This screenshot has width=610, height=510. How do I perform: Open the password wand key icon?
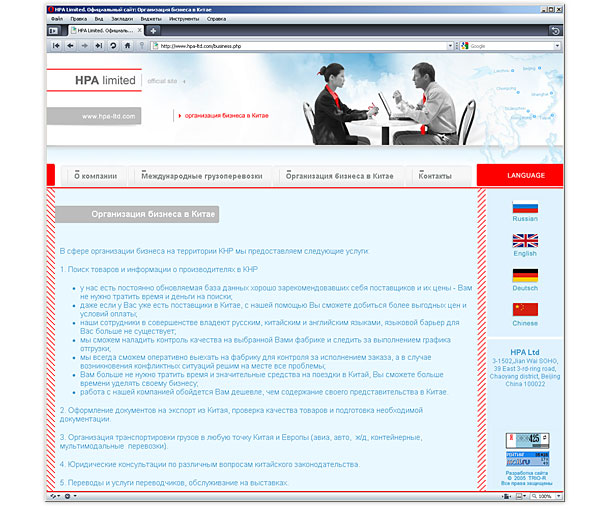142,46
